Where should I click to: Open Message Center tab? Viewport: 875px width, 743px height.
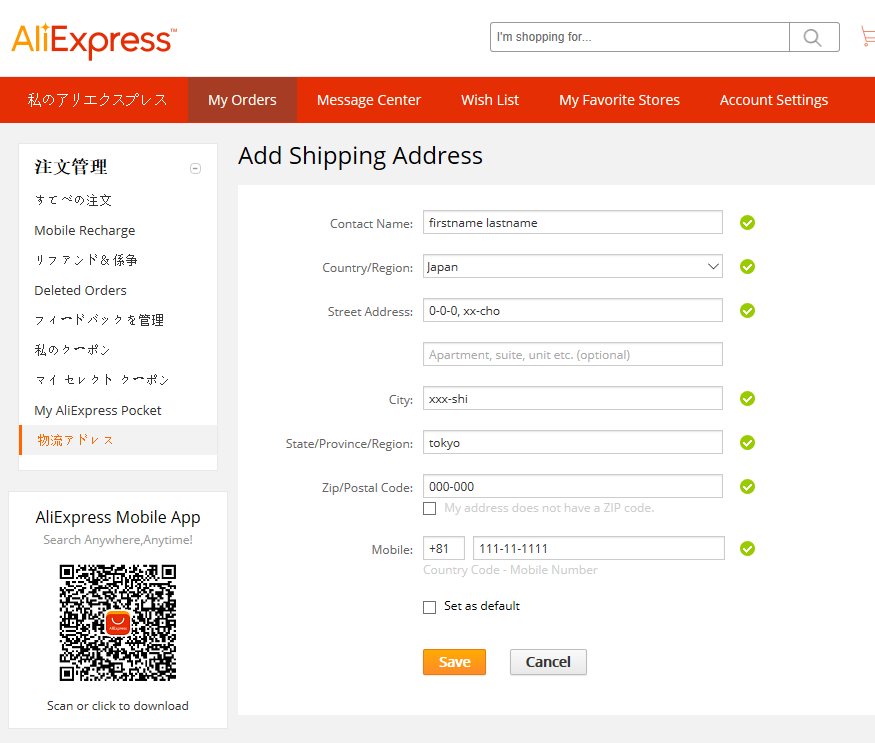pos(369,100)
